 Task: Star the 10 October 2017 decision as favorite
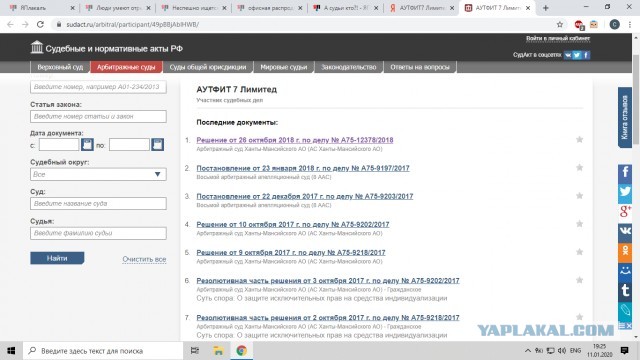(579, 224)
